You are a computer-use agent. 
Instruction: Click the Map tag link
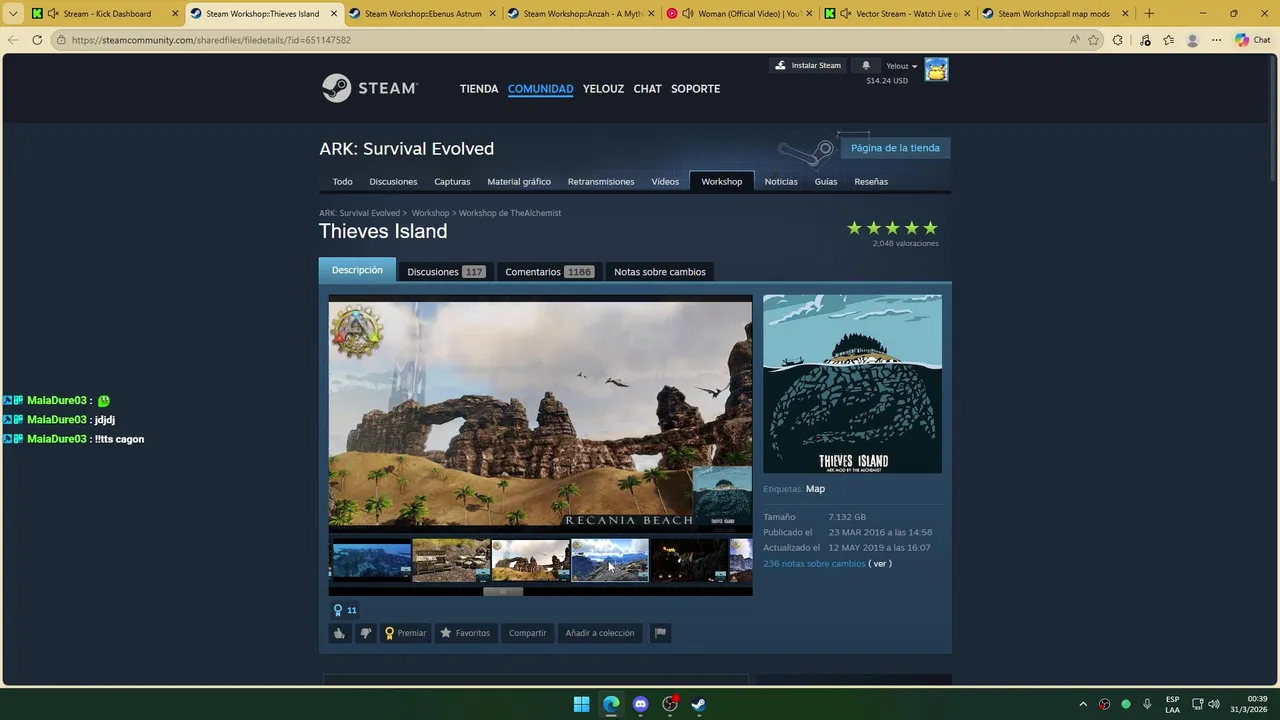pyautogui.click(x=815, y=489)
